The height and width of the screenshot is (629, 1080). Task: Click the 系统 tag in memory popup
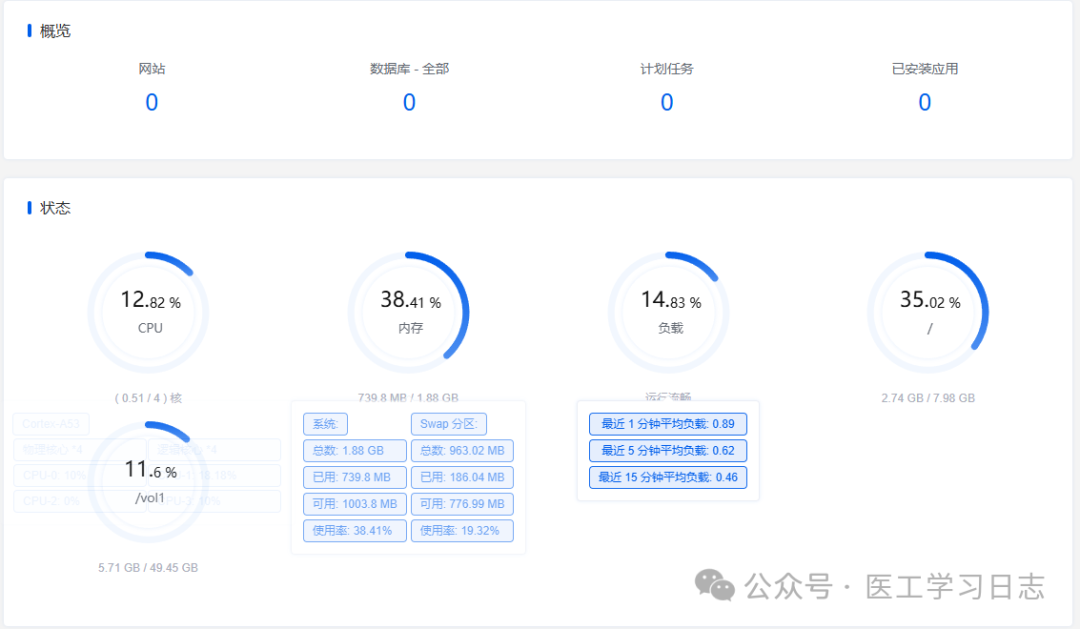pos(325,424)
